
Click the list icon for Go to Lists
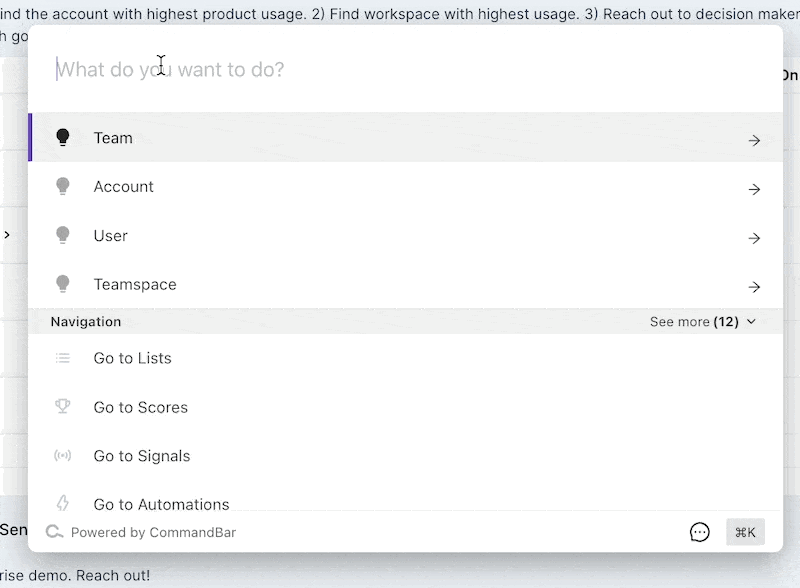point(63,358)
